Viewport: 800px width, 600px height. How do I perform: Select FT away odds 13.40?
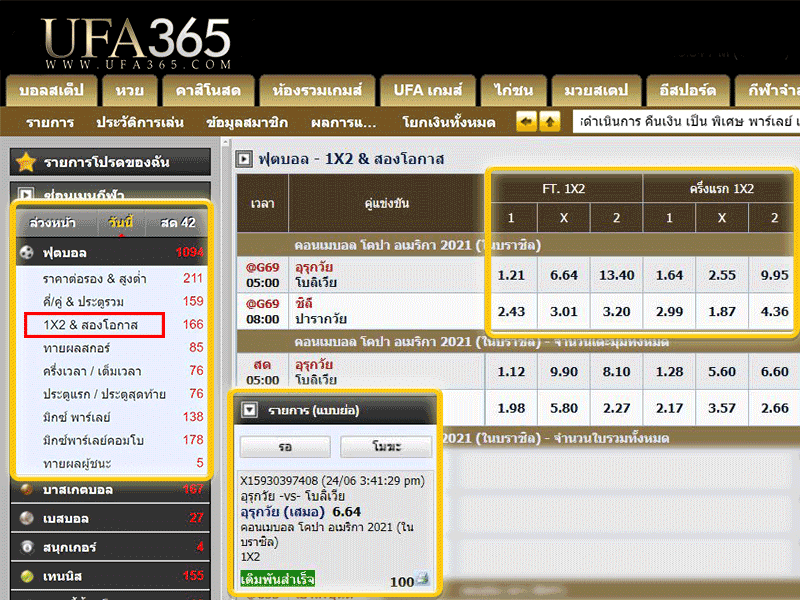point(616,275)
